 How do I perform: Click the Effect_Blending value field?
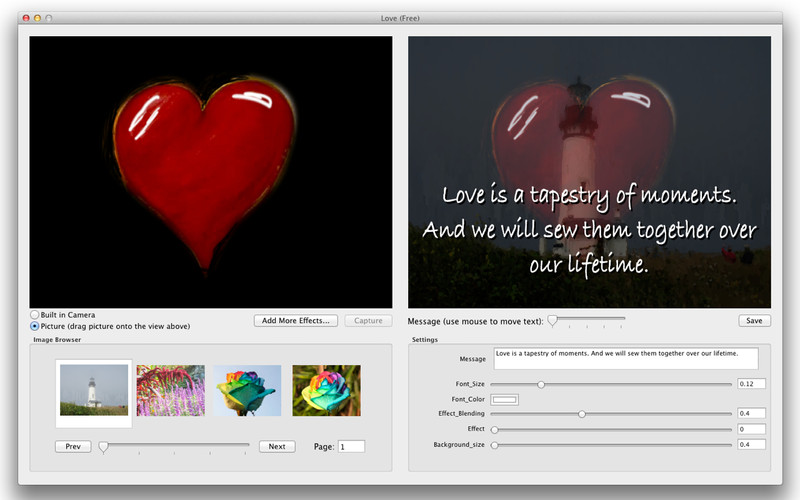pyautogui.click(x=752, y=413)
